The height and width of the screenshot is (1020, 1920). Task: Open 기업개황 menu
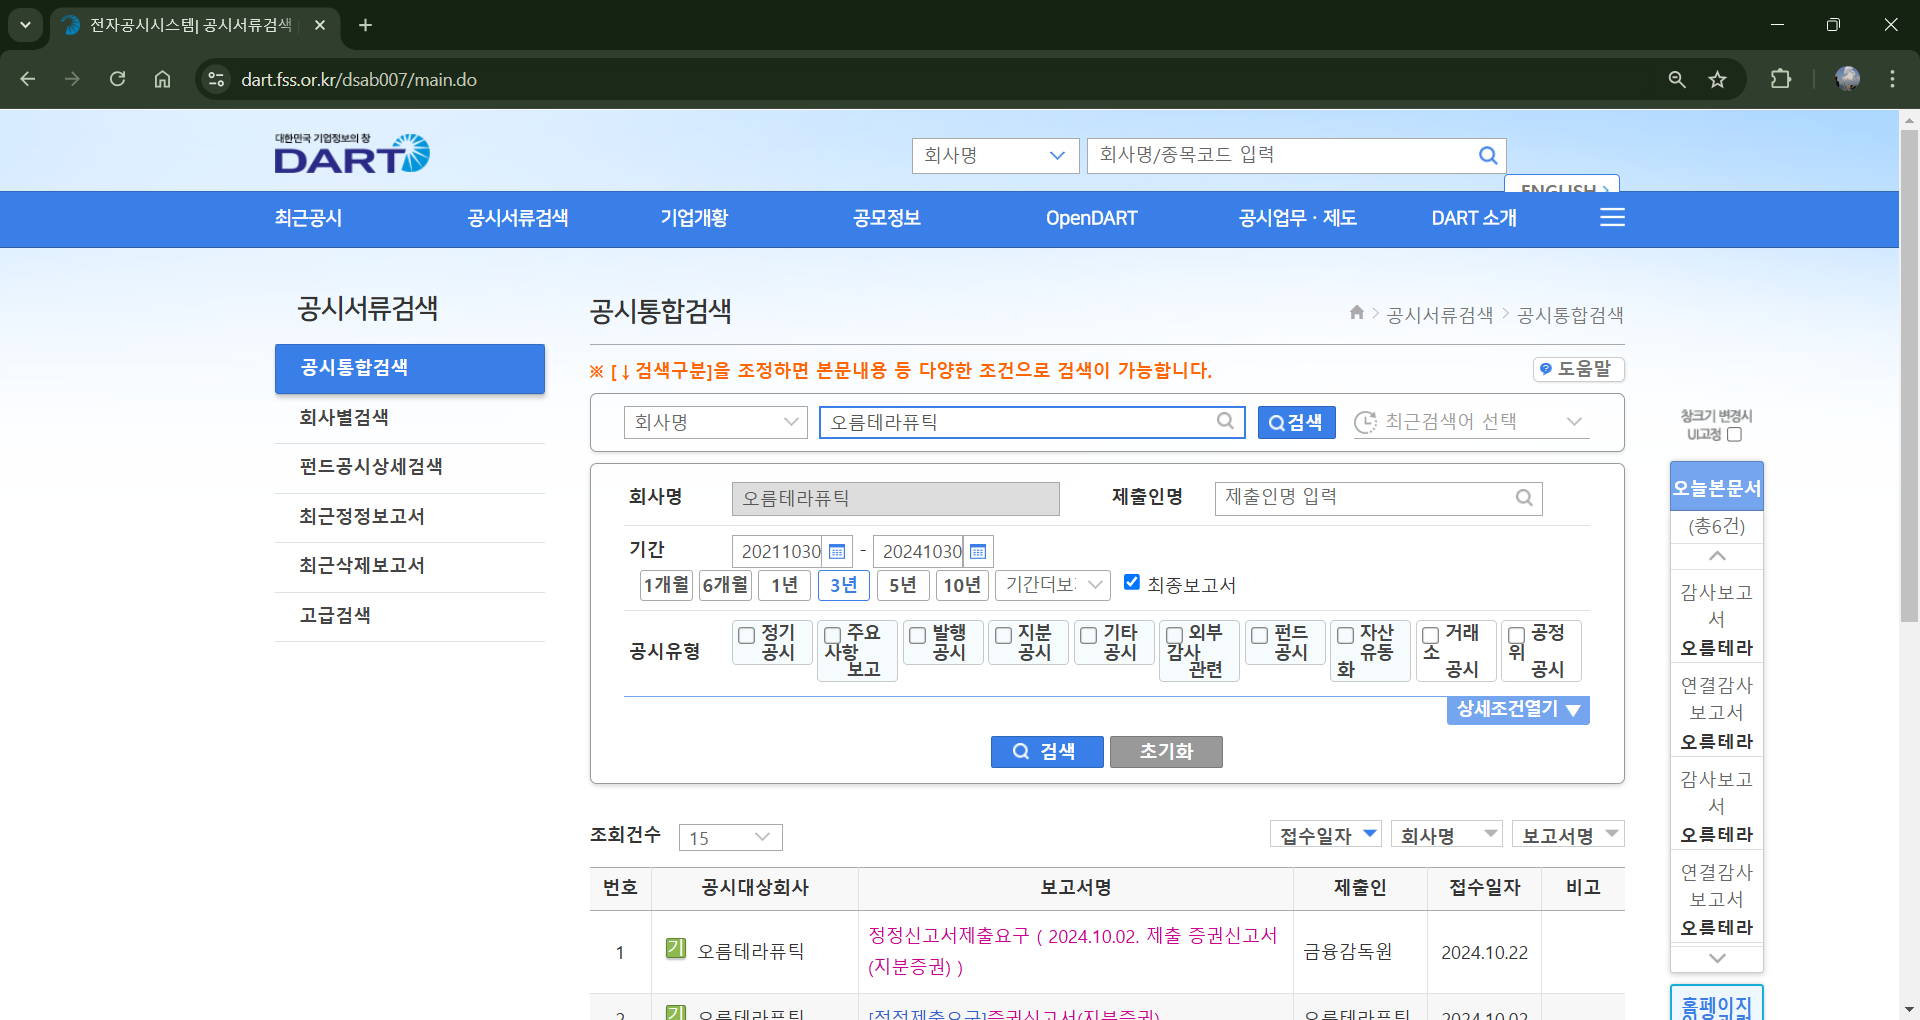[x=694, y=218]
